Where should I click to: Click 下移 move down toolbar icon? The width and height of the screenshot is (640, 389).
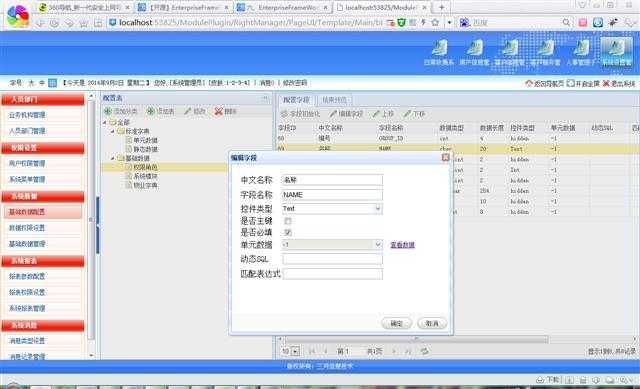[407, 113]
